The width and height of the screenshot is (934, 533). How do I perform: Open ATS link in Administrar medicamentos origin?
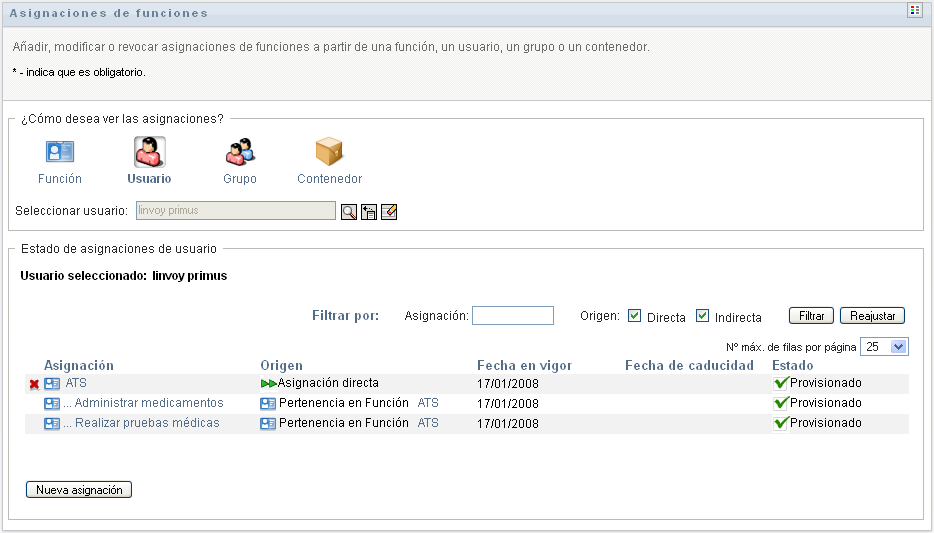pyautogui.click(x=428, y=403)
